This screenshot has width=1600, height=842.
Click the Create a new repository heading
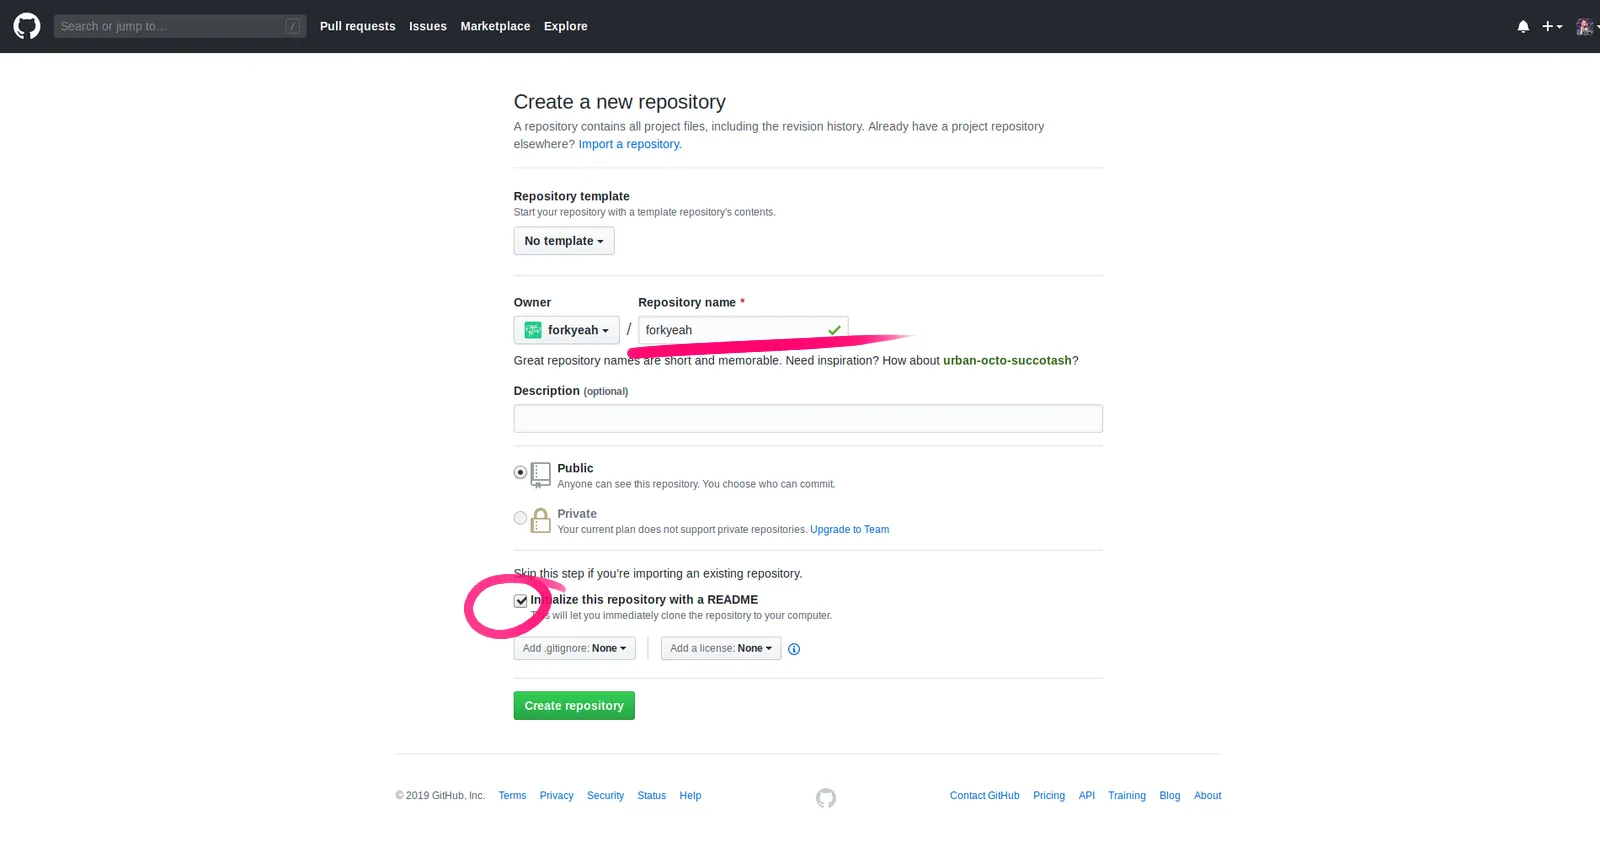click(620, 102)
